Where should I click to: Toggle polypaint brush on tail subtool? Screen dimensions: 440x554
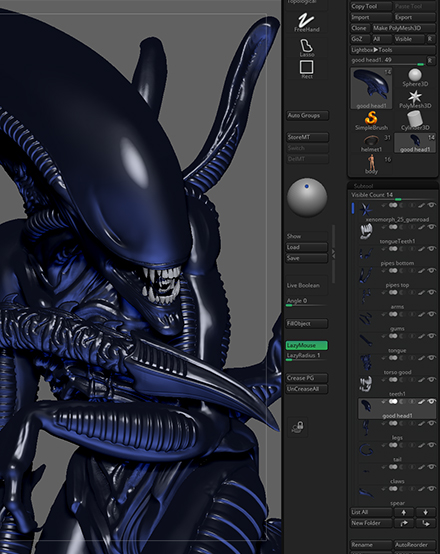[422, 445]
